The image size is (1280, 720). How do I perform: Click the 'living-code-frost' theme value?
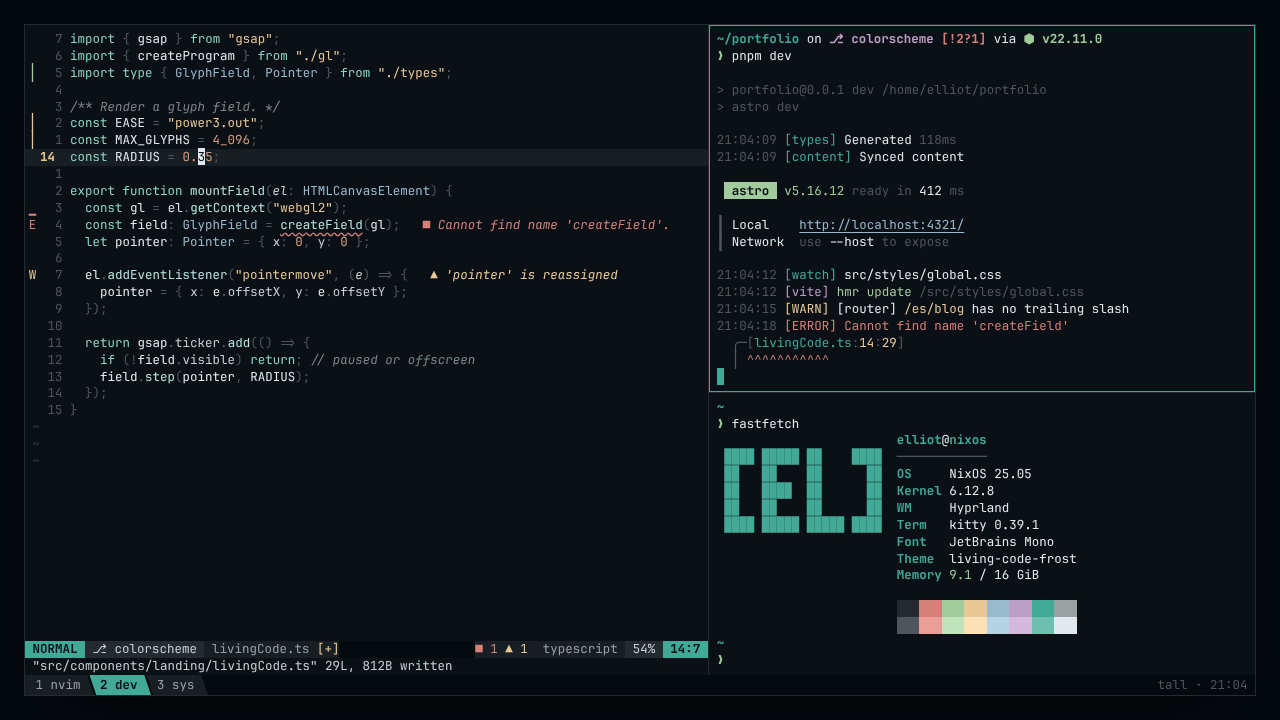click(1013, 559)
